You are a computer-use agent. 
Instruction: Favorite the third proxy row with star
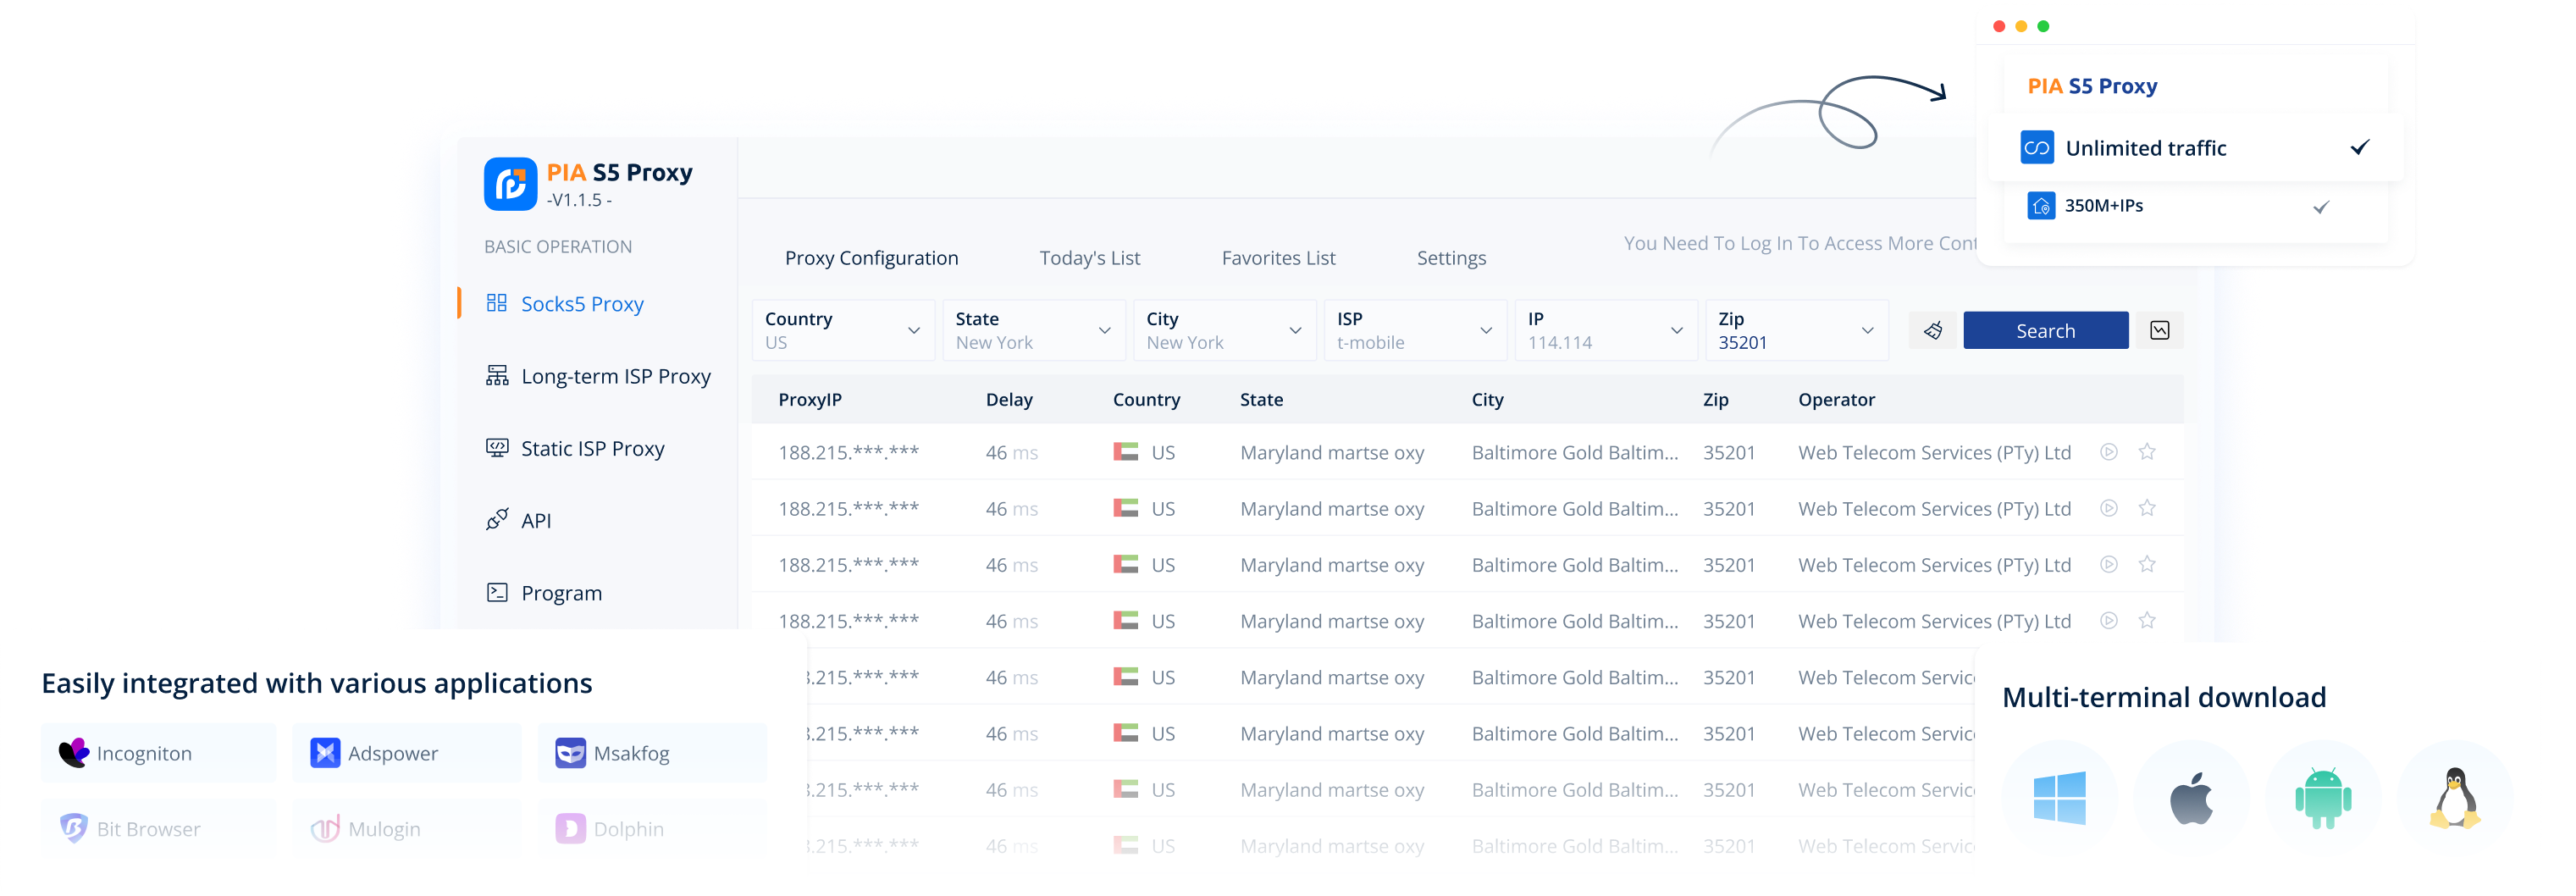[2146, 564]
